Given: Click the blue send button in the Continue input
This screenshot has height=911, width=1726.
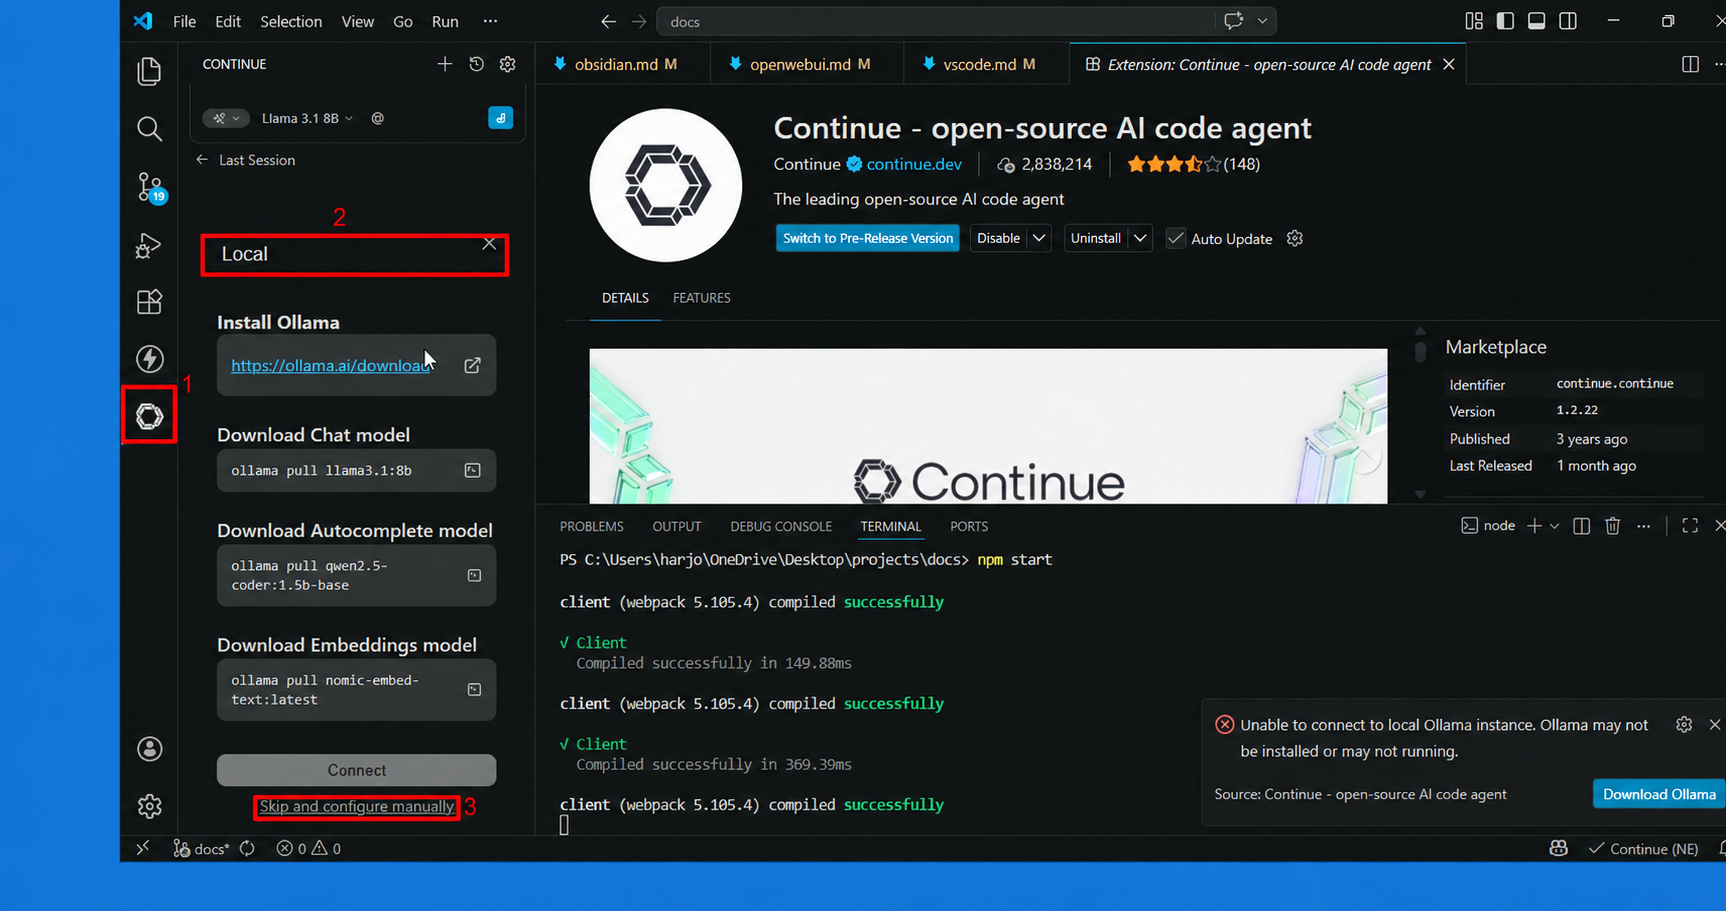Looking at the screenshot, I should pyautogui.click(x=500, y=118).
